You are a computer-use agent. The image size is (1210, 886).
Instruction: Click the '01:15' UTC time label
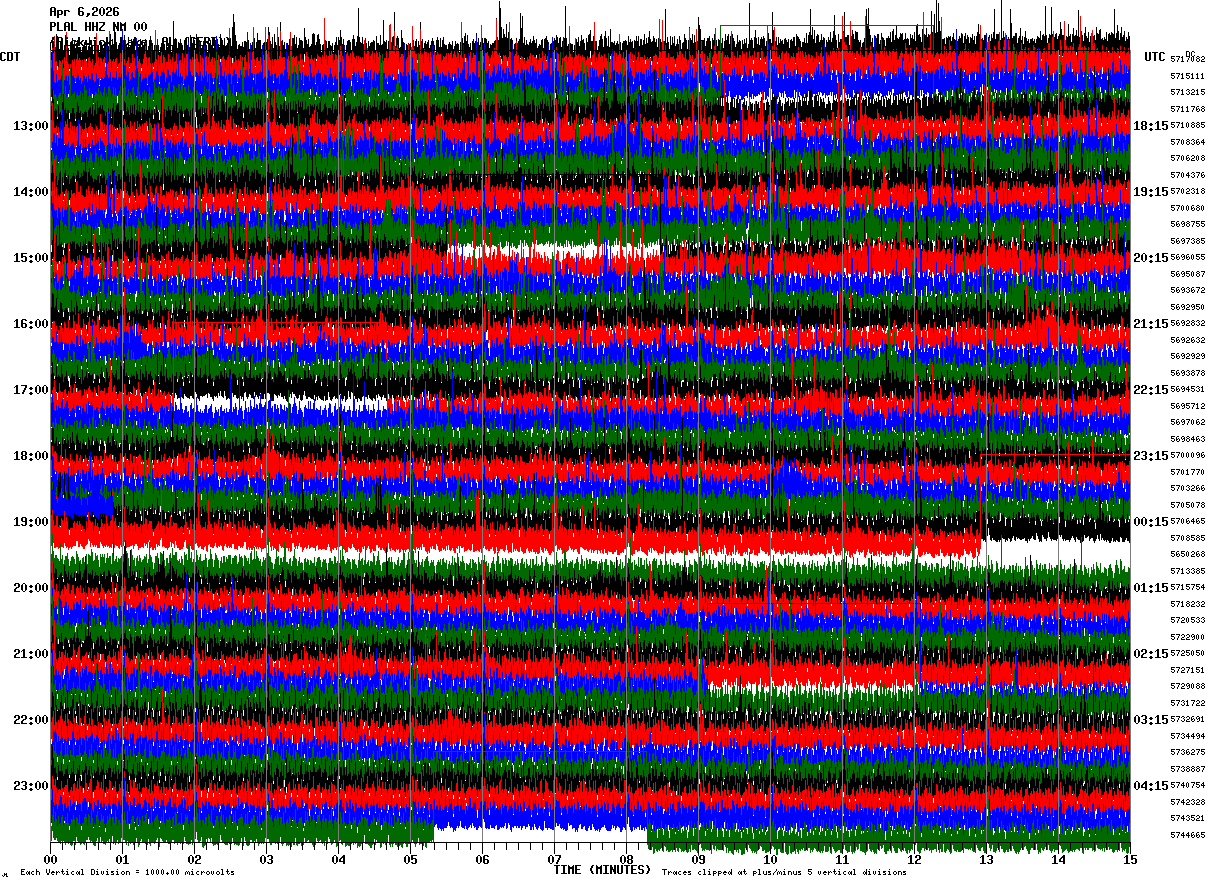point(1150,588)
